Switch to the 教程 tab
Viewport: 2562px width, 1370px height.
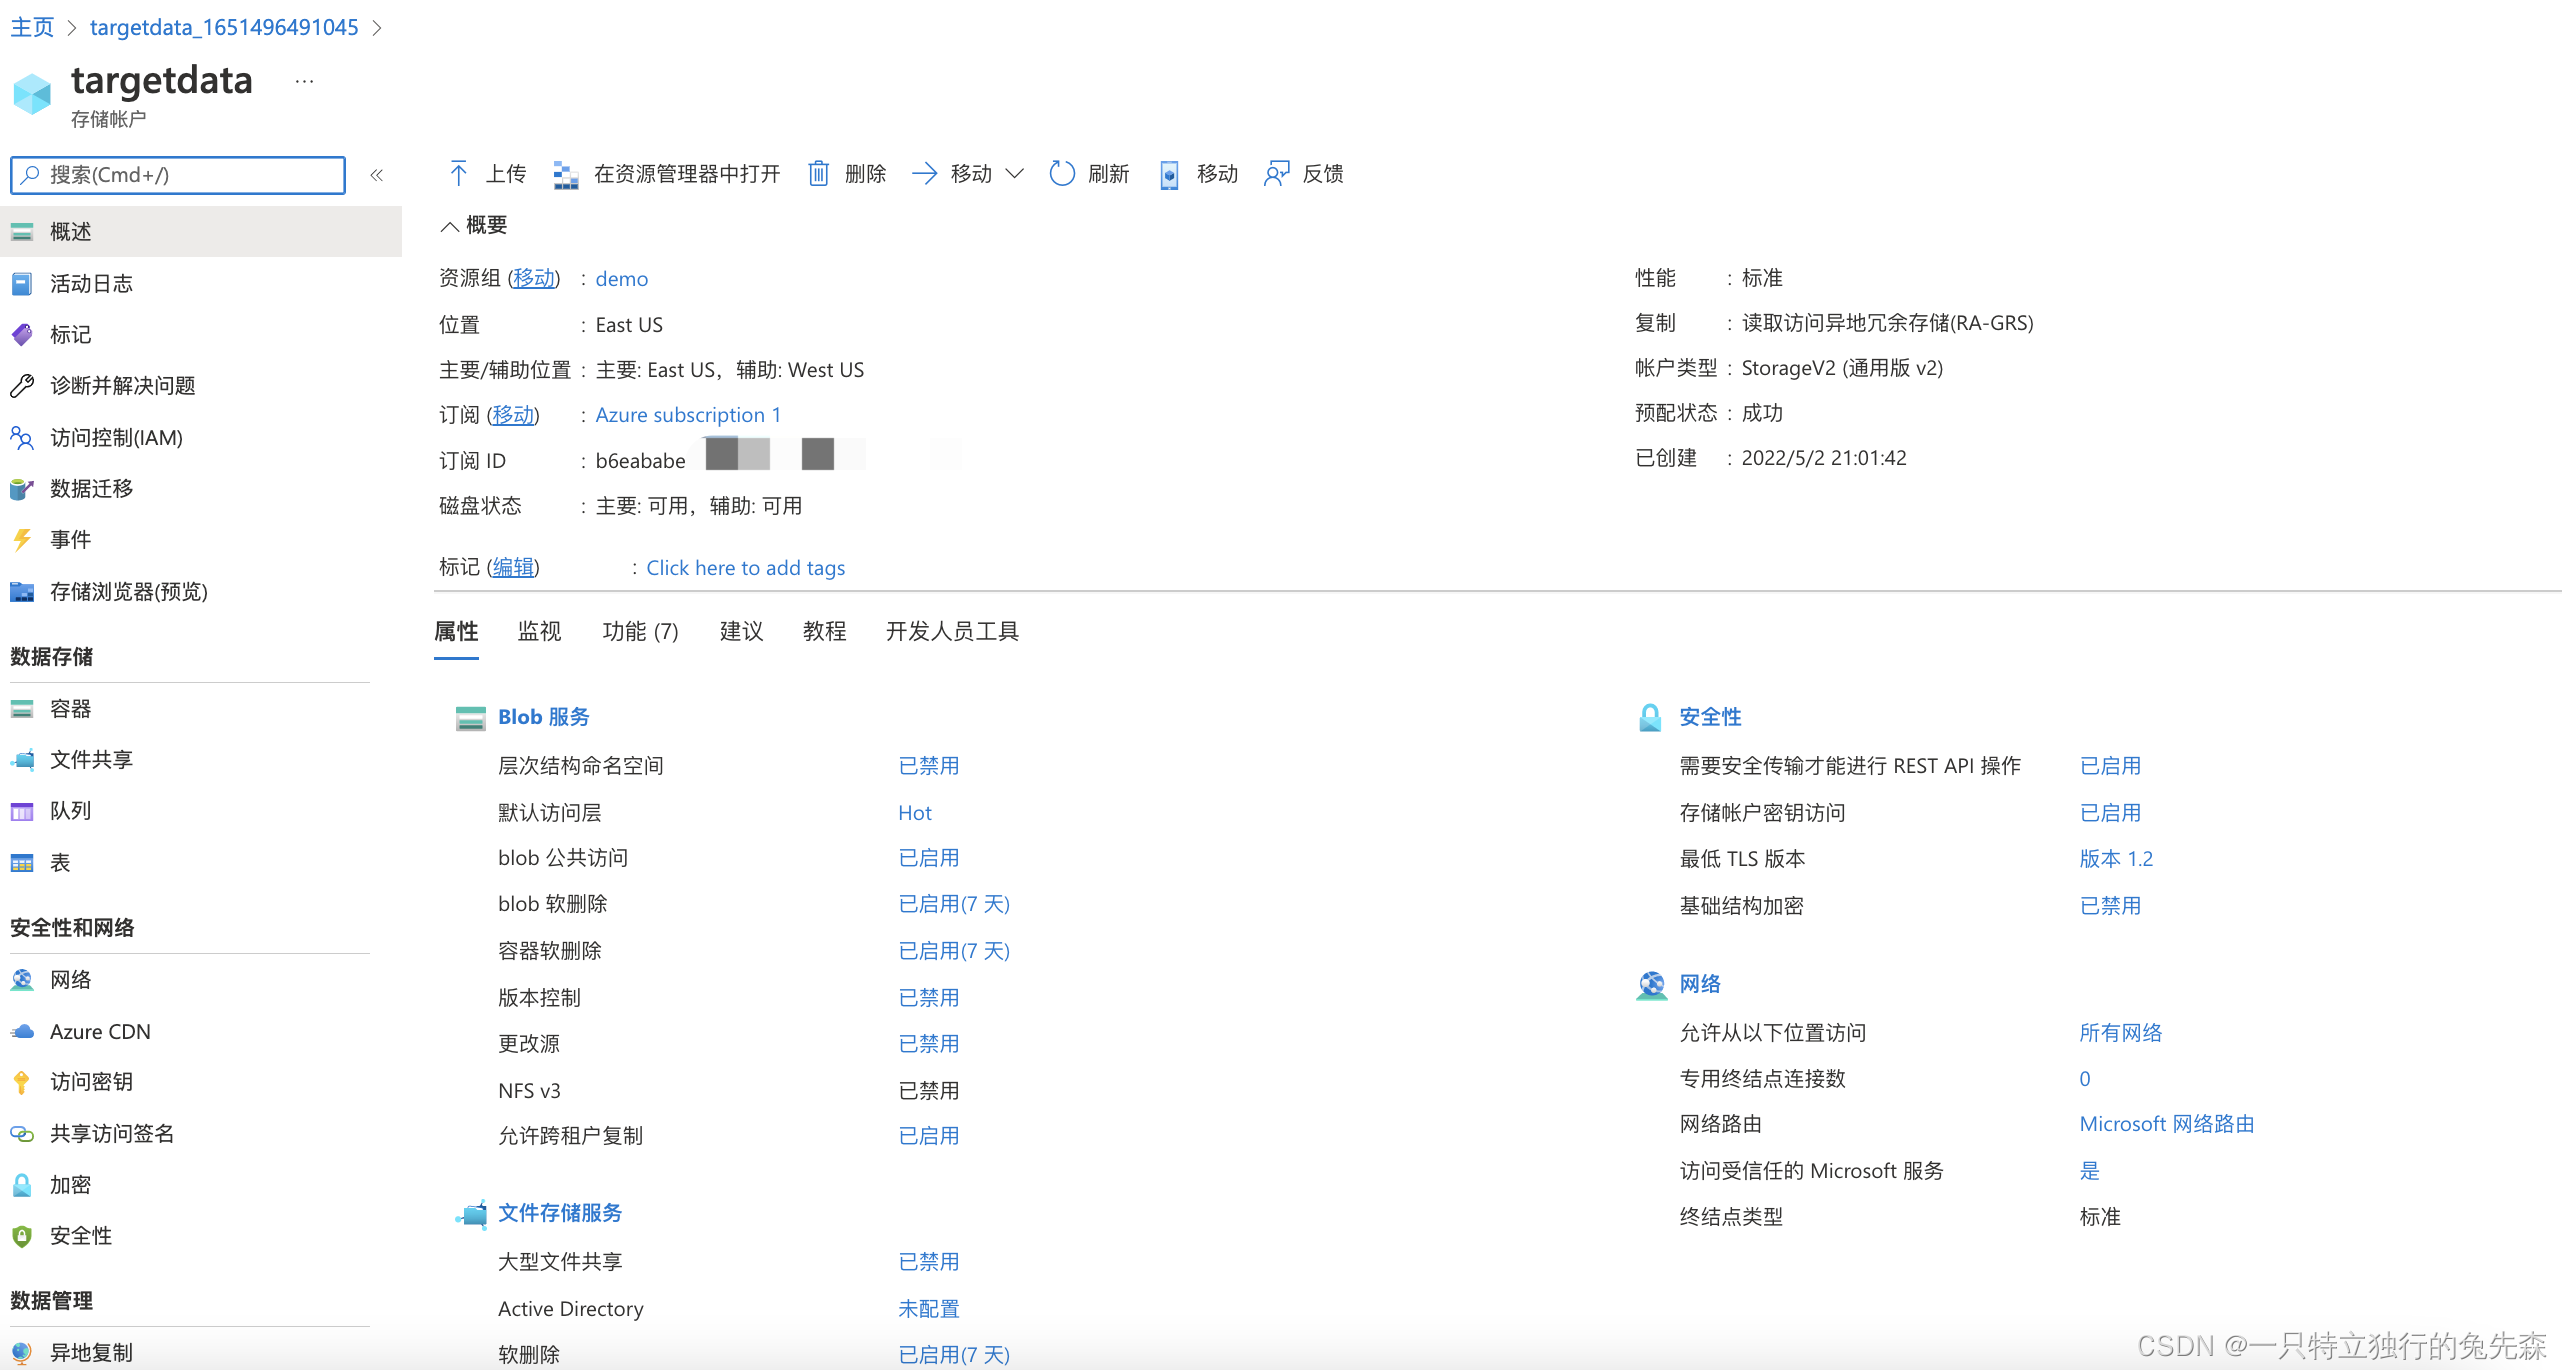[825, 632]
